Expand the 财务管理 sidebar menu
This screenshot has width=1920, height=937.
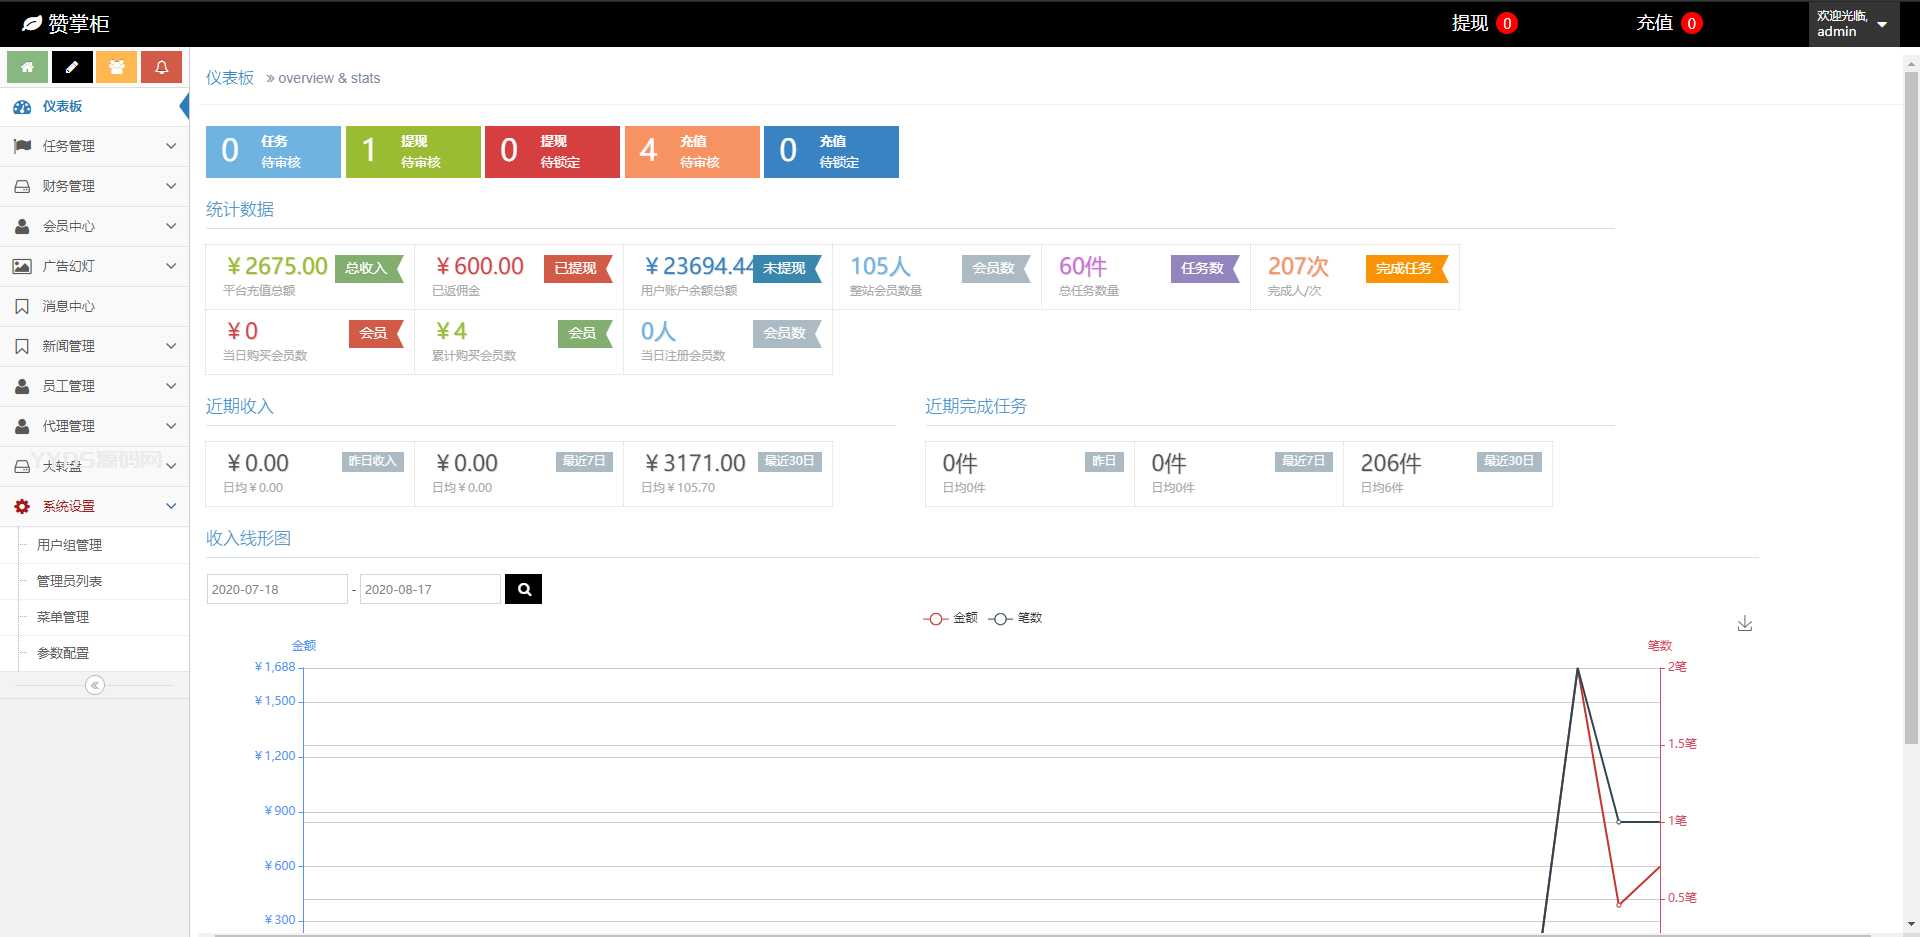pyautogui.click(x=94, y=186)
